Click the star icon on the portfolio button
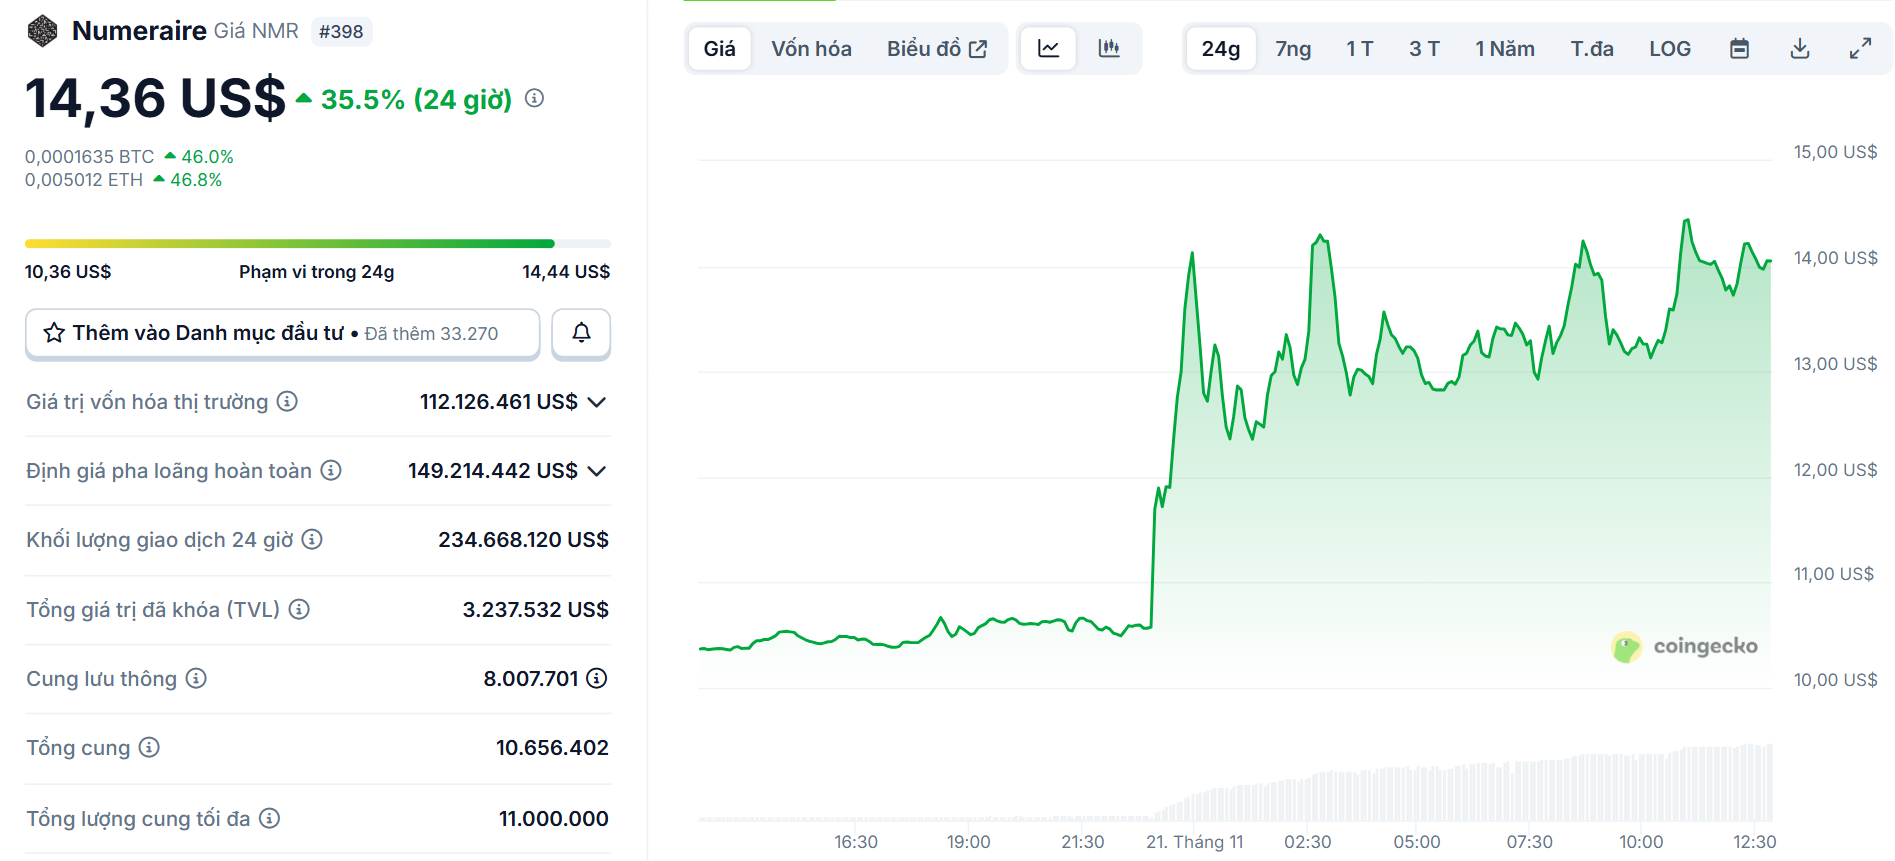1895x861 pixels. (x=54, y=333)
